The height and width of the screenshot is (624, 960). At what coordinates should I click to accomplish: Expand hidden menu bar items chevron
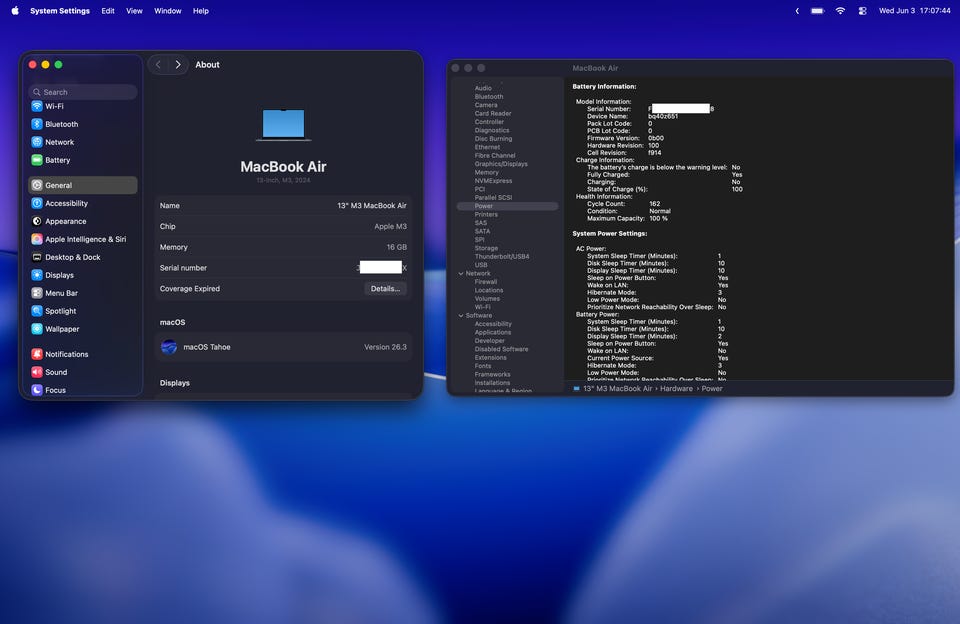coord(797,10)
